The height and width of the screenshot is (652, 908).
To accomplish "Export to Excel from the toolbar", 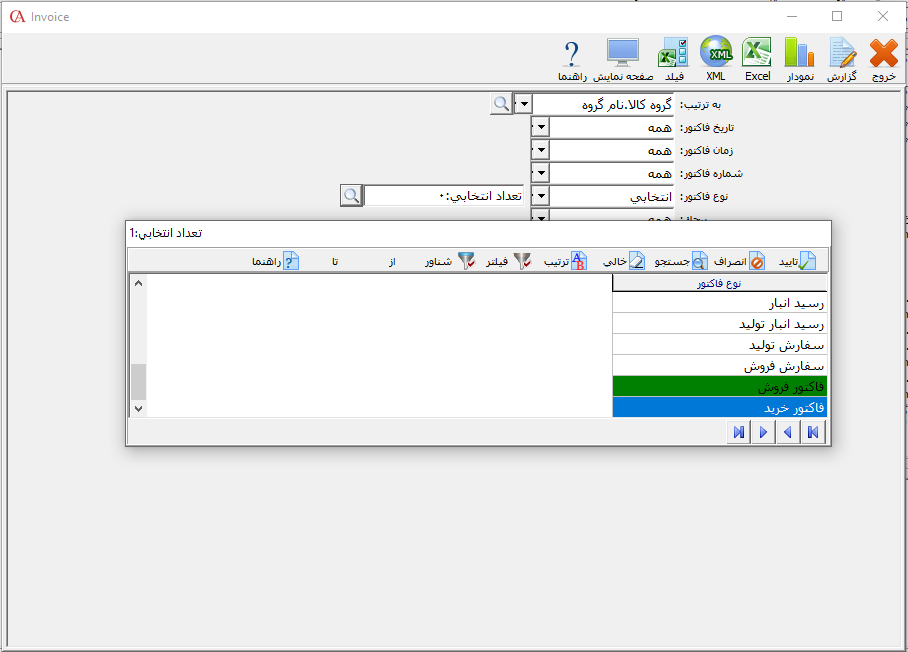I will [x=757, y=55].
